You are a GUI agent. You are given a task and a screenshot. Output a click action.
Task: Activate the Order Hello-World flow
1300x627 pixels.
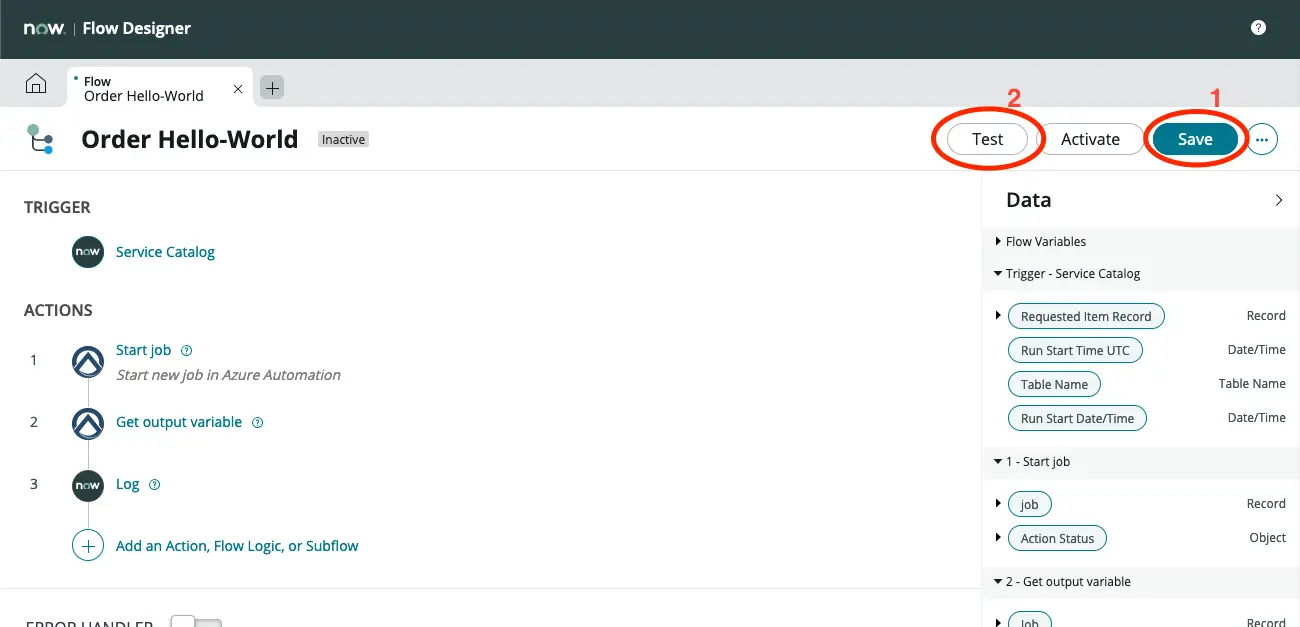[x=1090, y=140]
